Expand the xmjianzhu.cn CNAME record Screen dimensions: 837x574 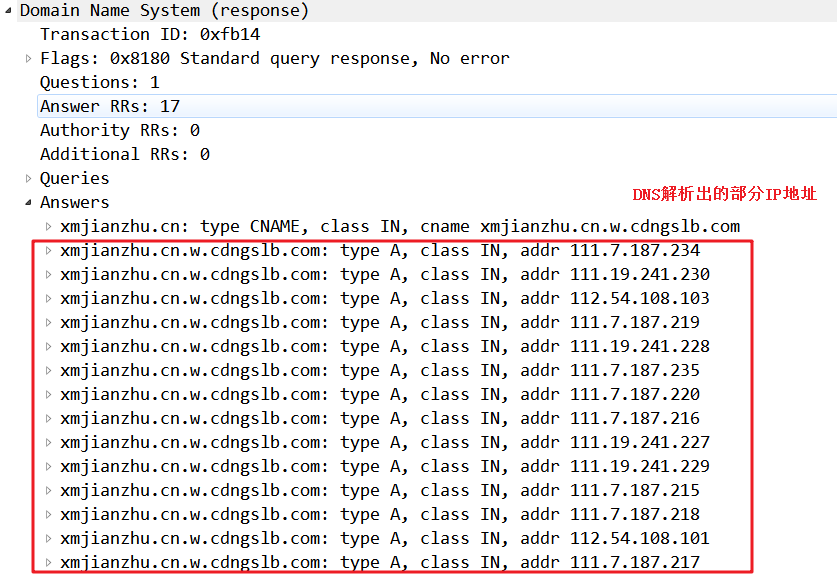tap(49, 226)
